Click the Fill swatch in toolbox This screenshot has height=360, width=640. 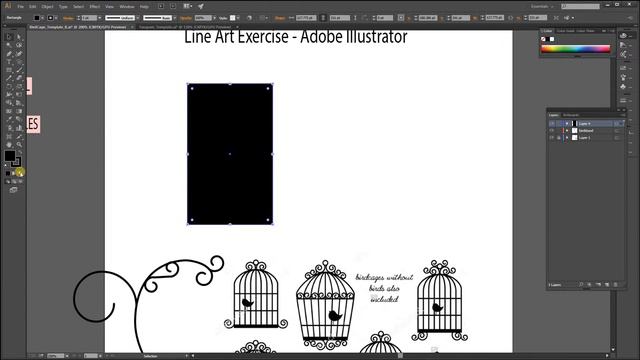[10, 156]
